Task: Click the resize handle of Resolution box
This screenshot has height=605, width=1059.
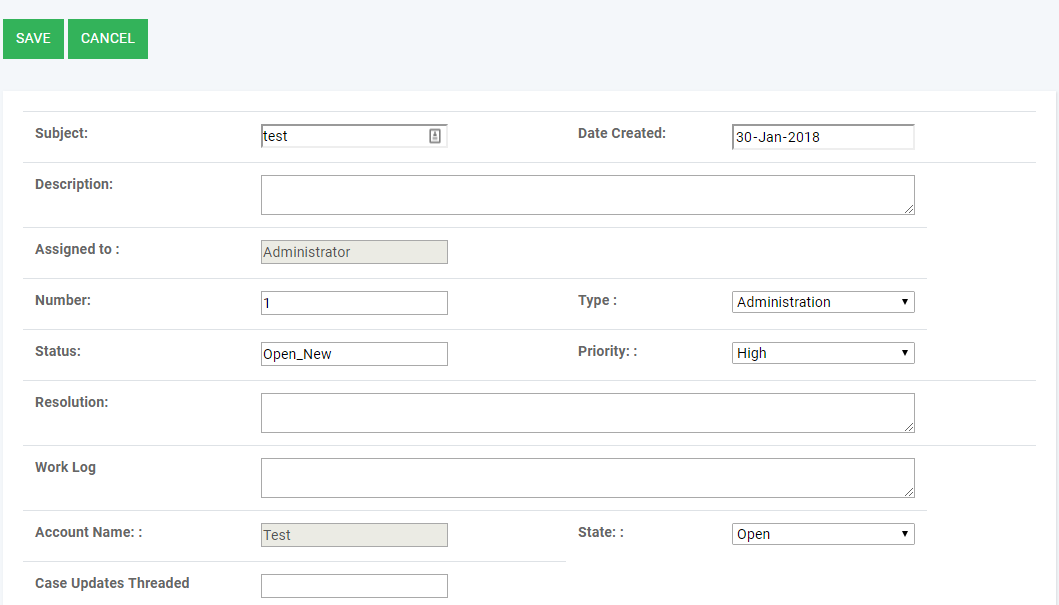Action: click(909, 427)
